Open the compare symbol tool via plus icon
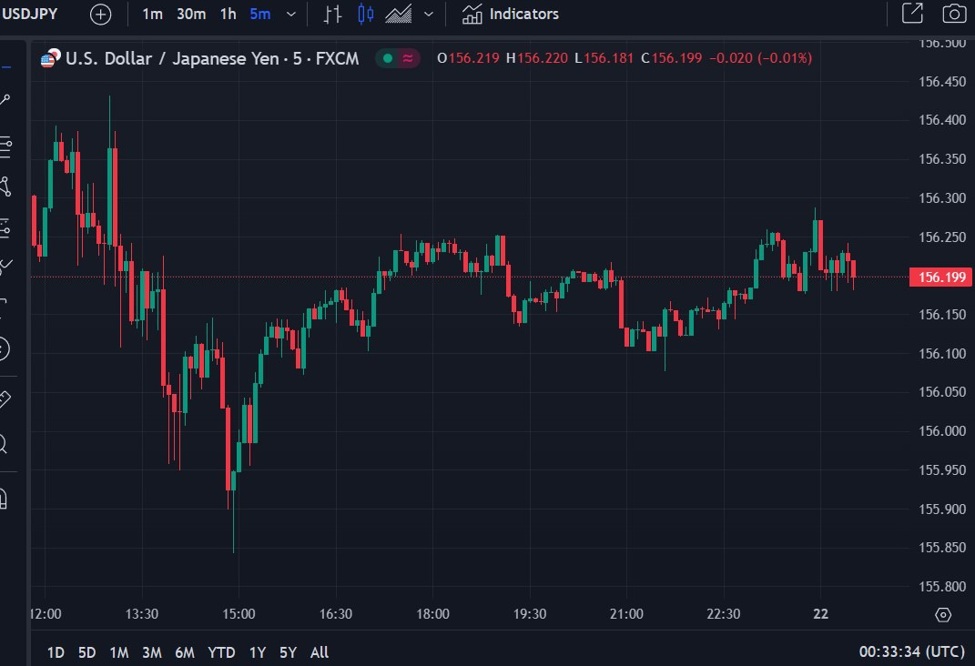 pyautogui.click(x=100, y=14)
